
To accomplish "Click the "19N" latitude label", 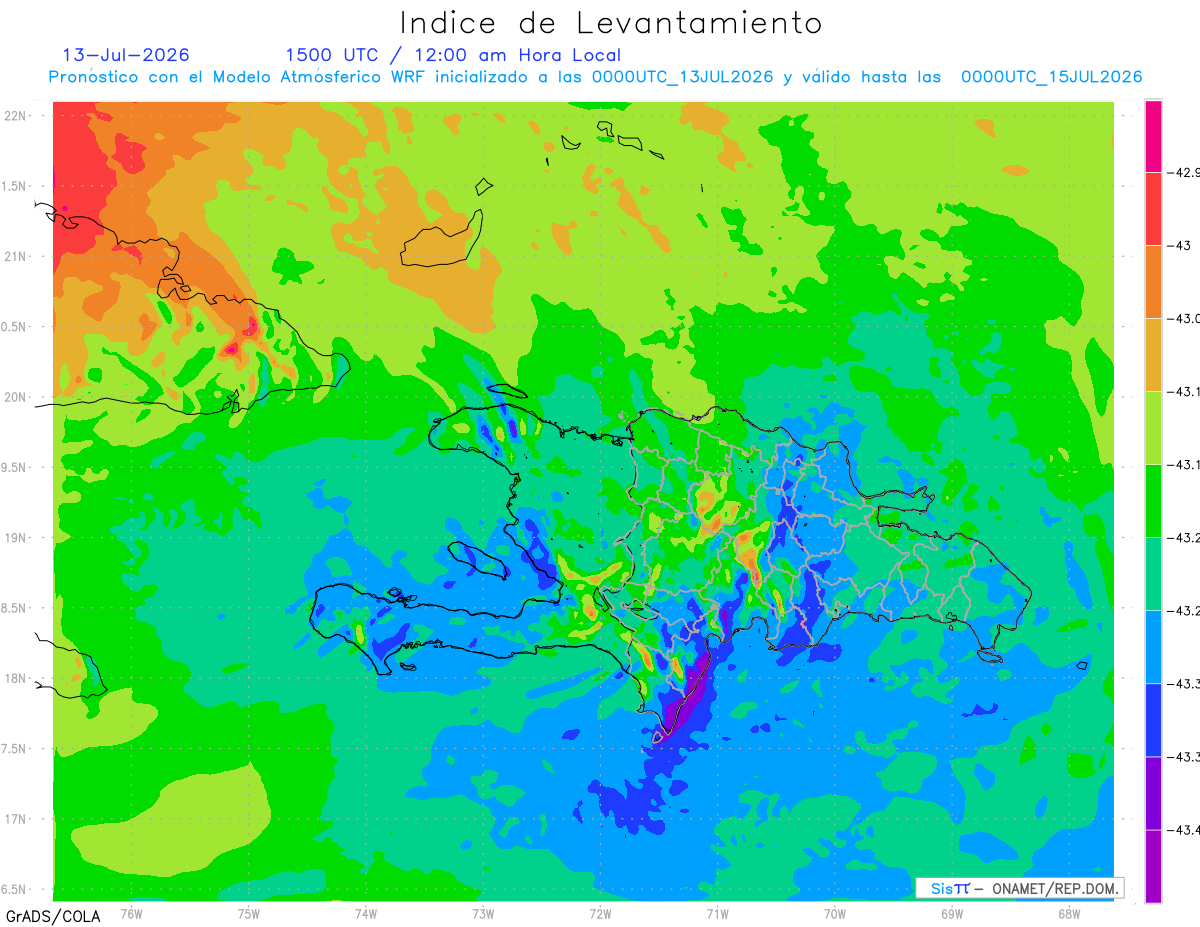I will pos(16,538).
